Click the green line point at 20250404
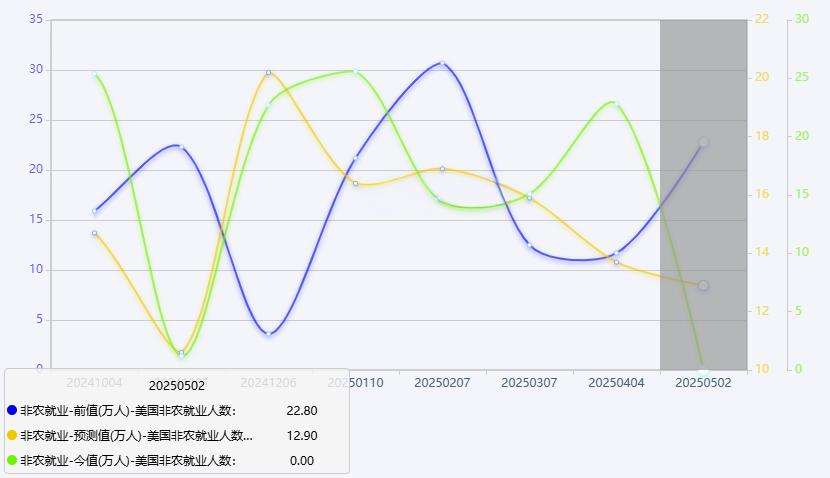The height and width of the screenshot is (478, 830). [x=616, y=103]
